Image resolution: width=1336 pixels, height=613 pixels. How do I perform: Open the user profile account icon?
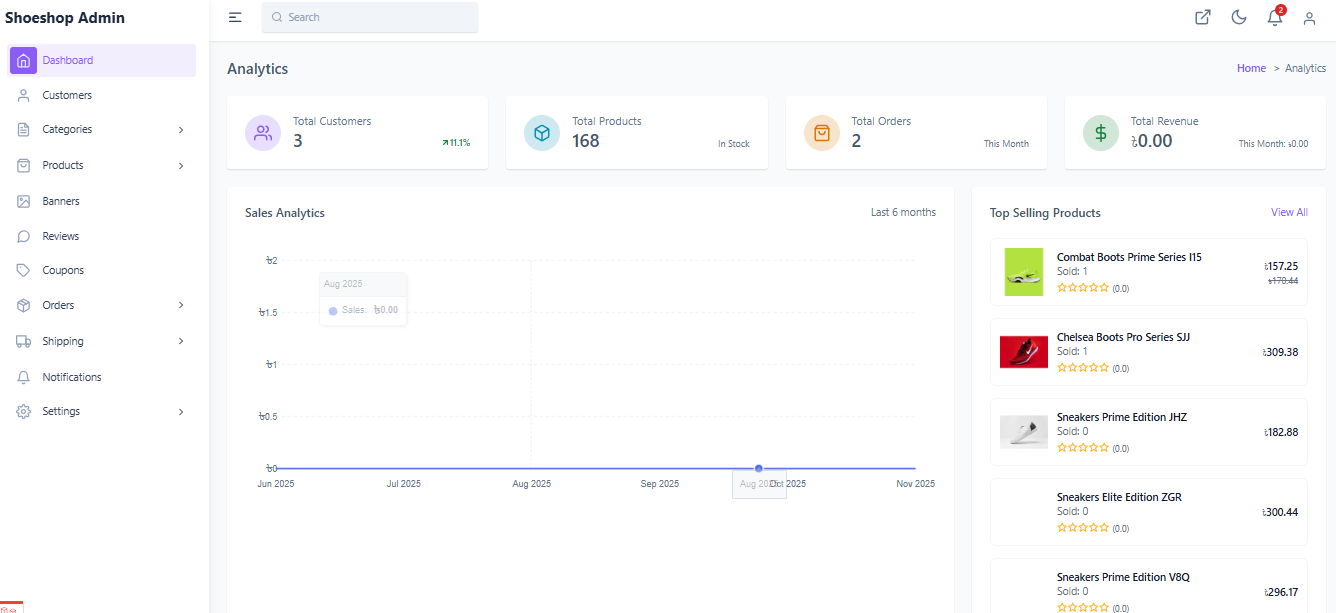(x=1309, y=17)
